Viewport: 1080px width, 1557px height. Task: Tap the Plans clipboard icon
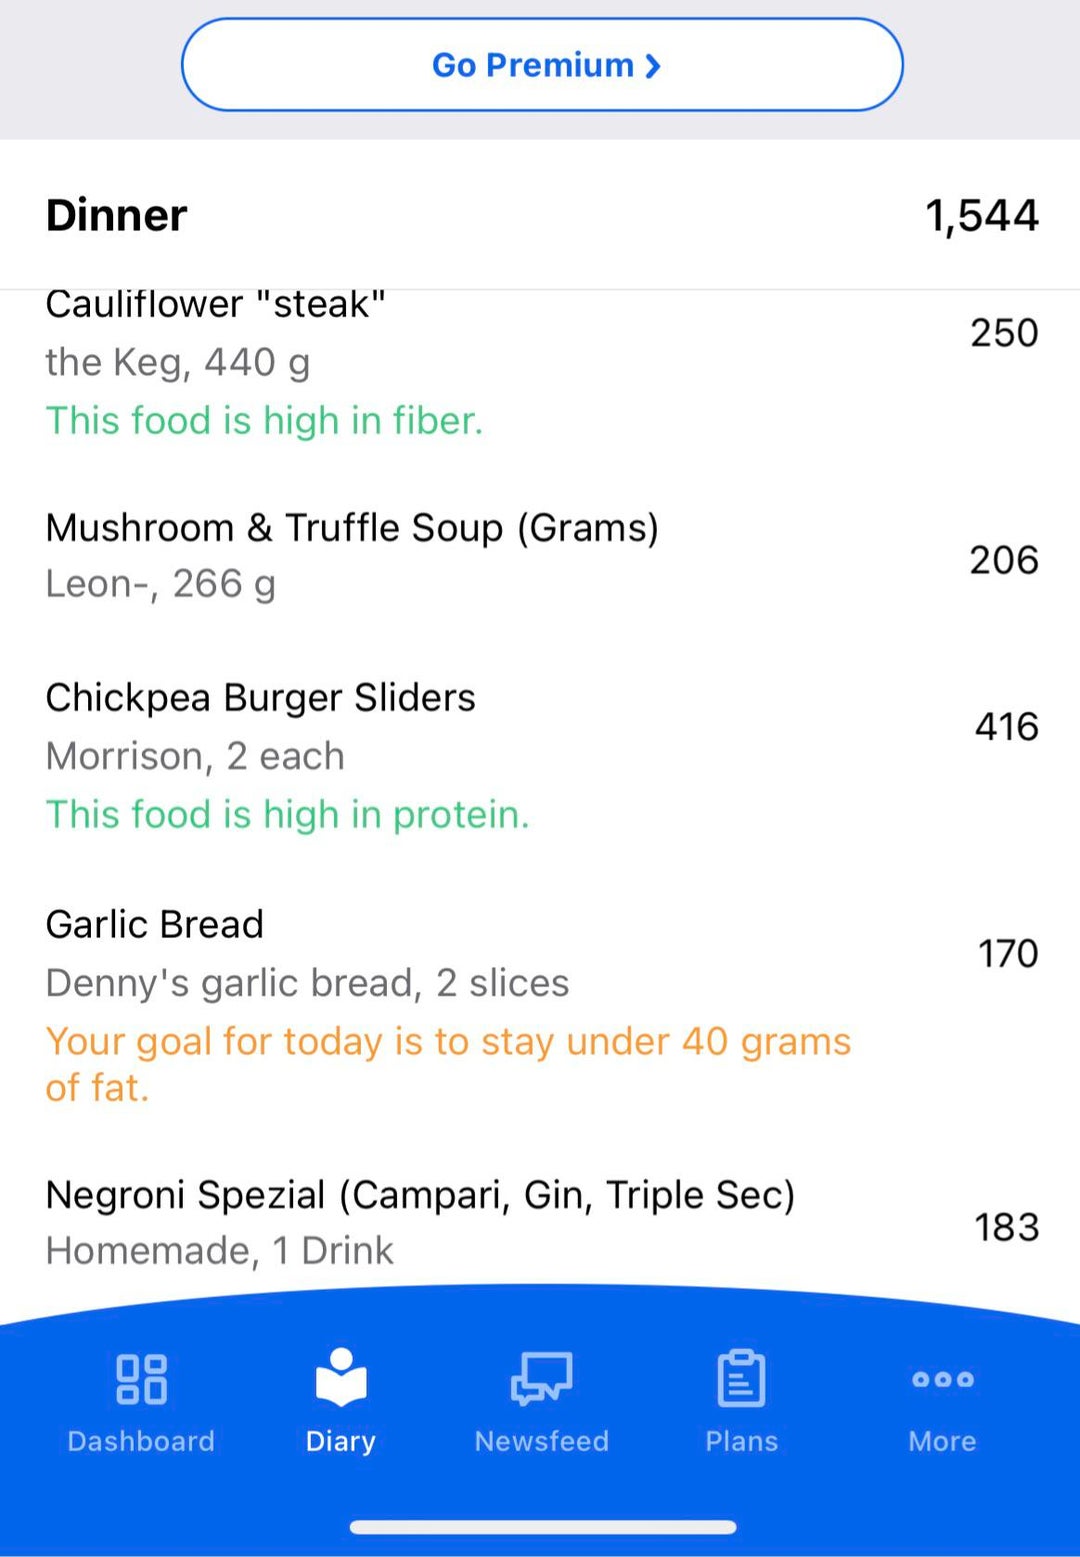[x=741, y=1378]
